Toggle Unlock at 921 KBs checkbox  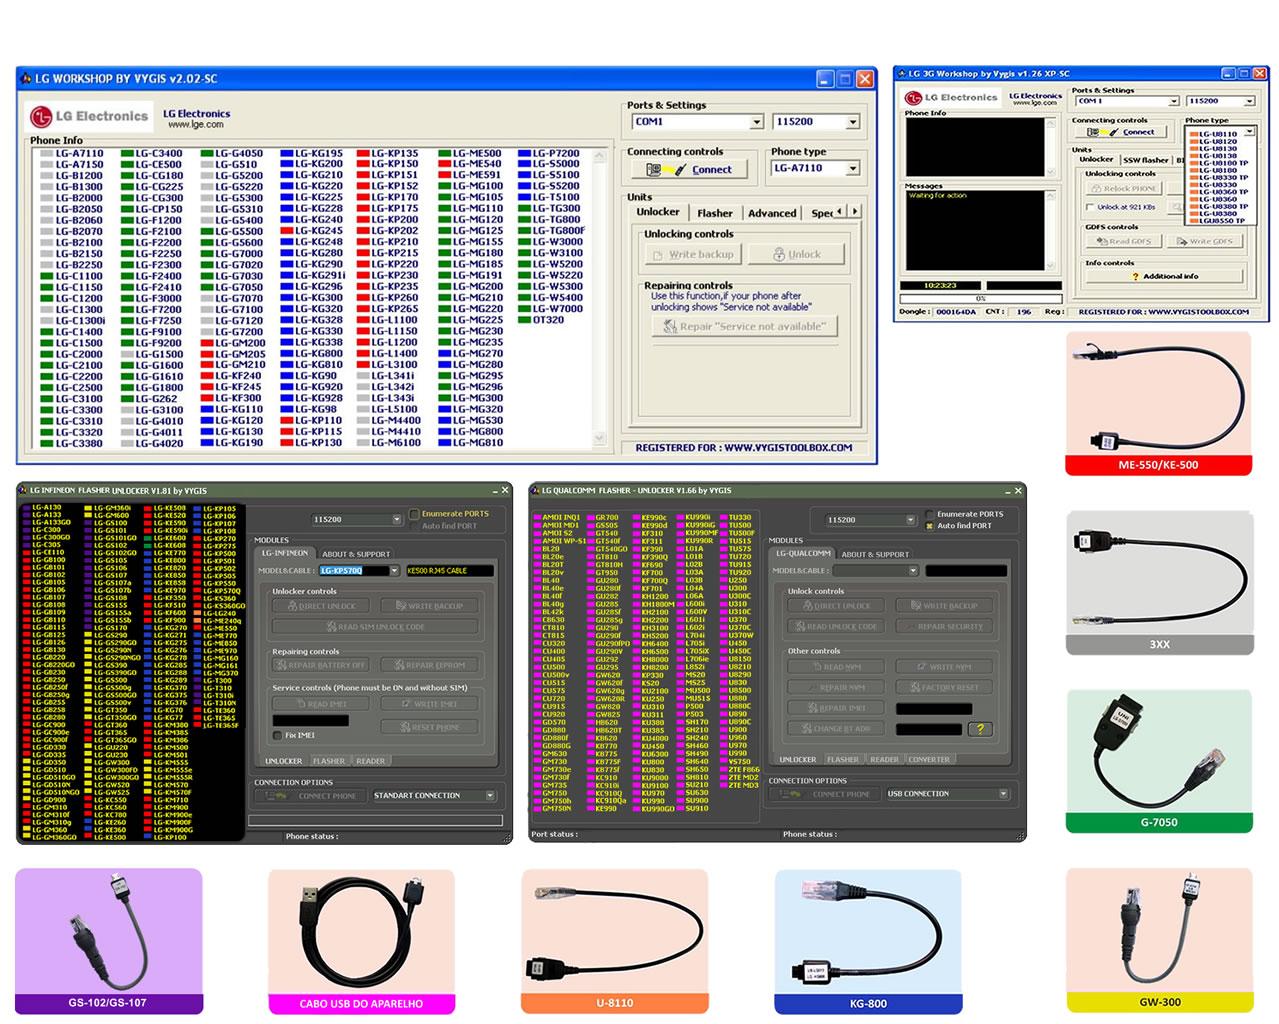pos(1089,207)
